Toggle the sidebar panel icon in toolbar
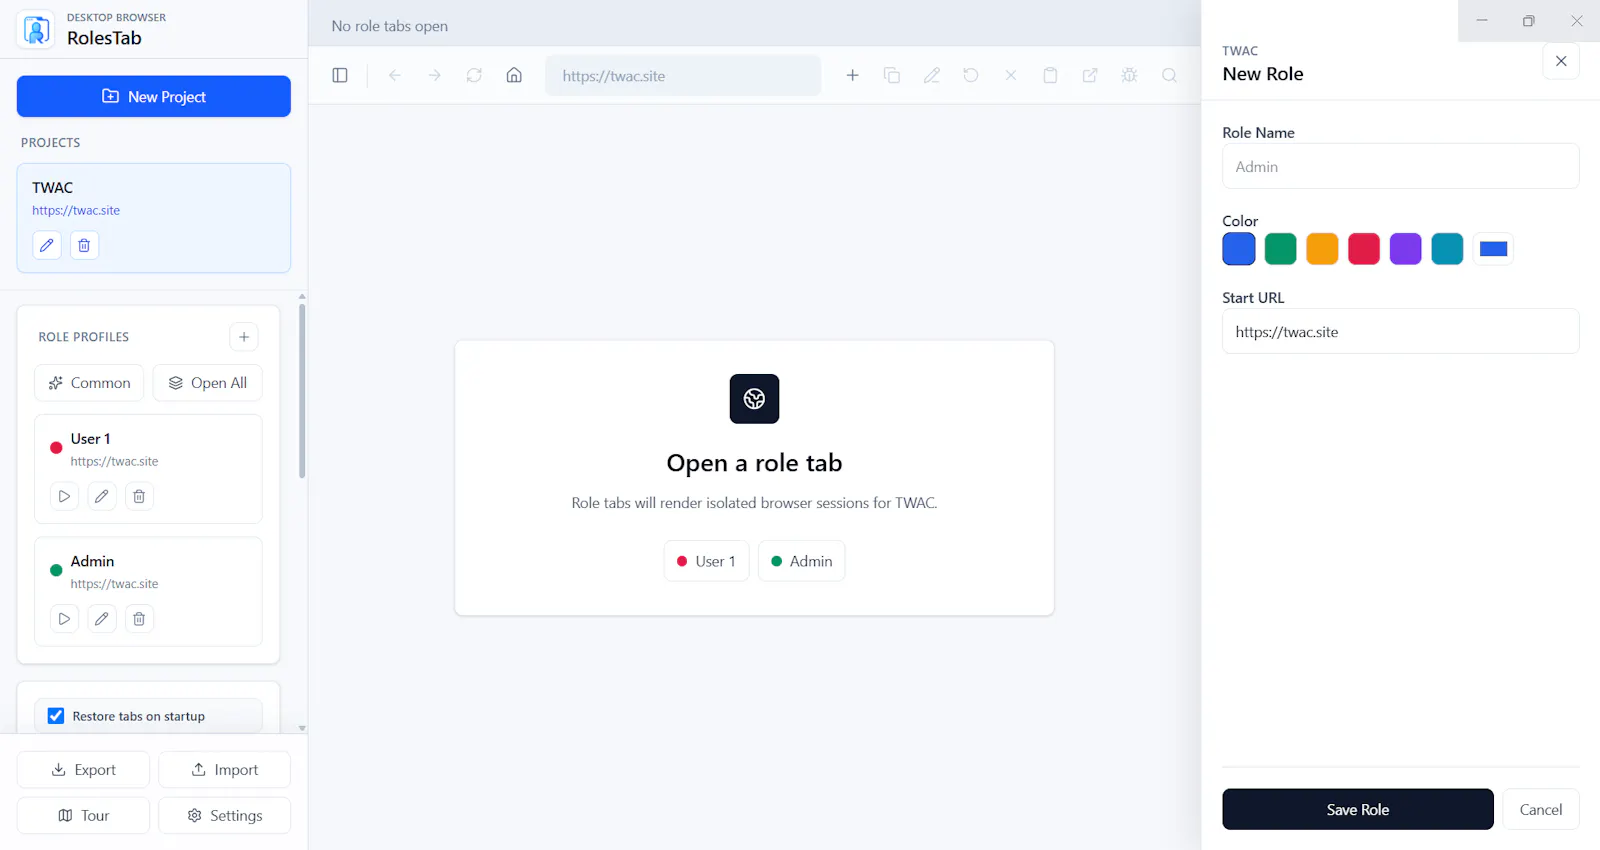Viewport: 1600px width, 850px height. [x=340, y=75]
